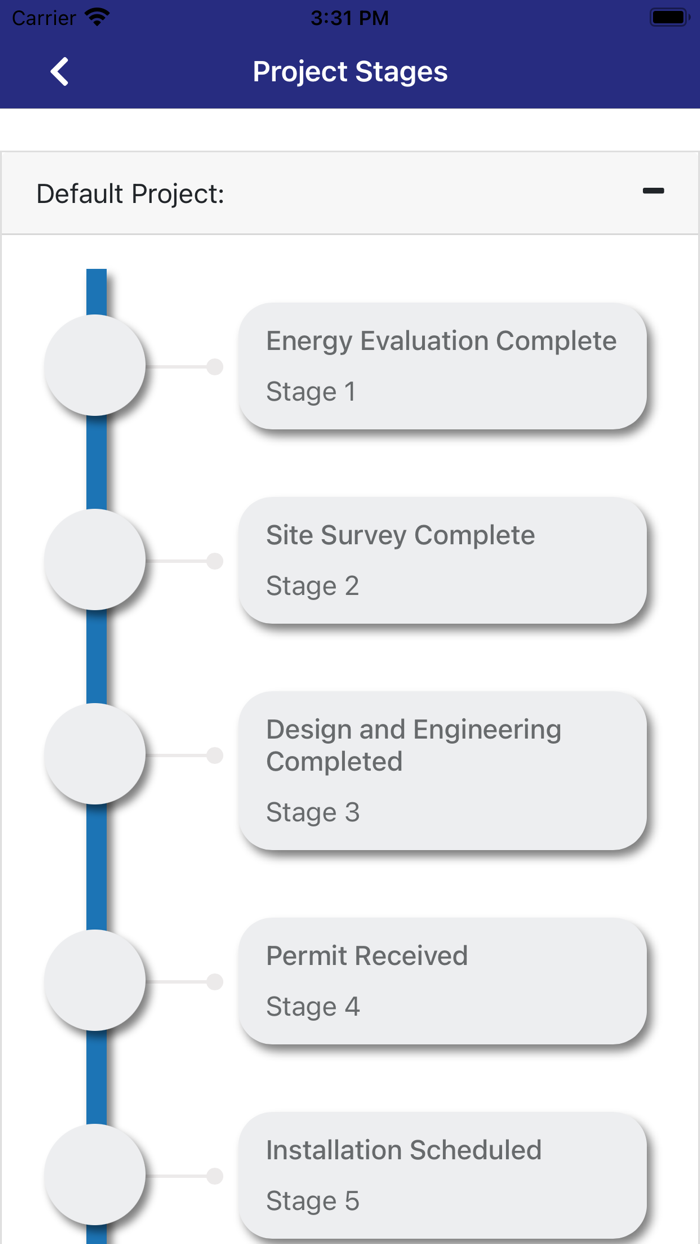Click the small connector dot for Stage 3
The height and width of the screenshot is (1244, 700).
coord(215,755)
